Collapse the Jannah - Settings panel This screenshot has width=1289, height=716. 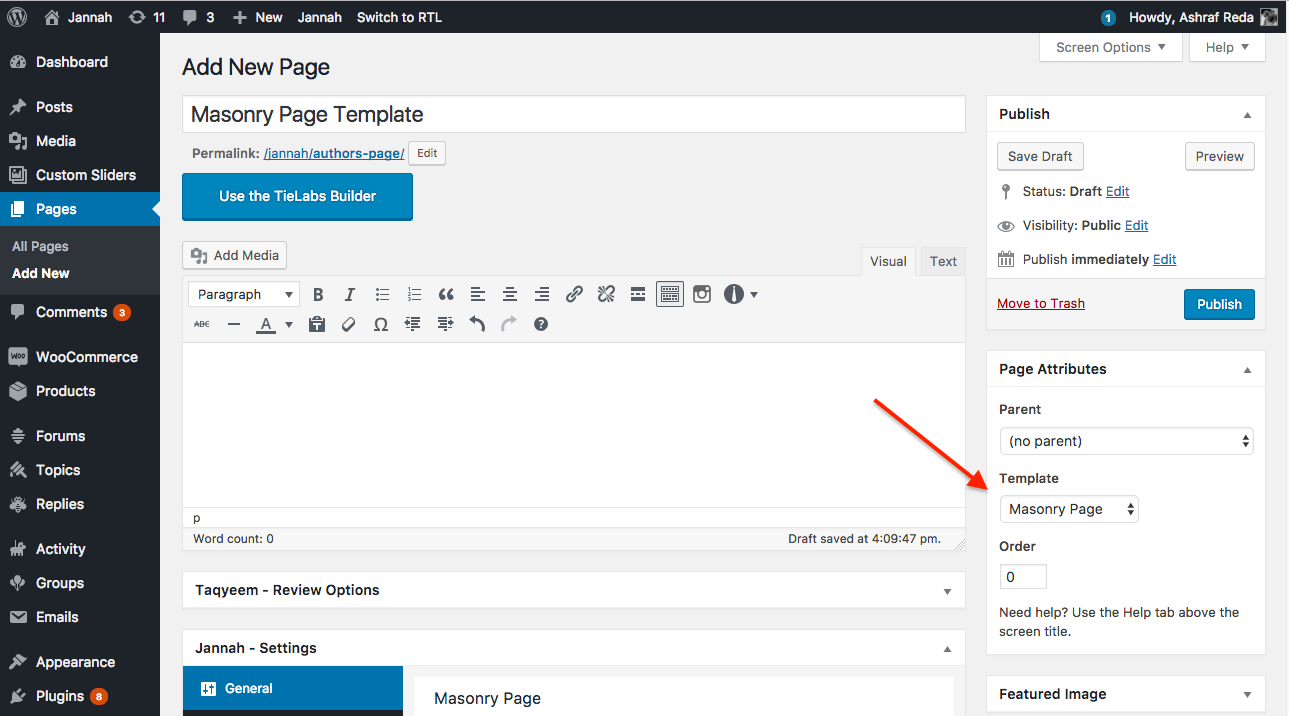(947, 649)
